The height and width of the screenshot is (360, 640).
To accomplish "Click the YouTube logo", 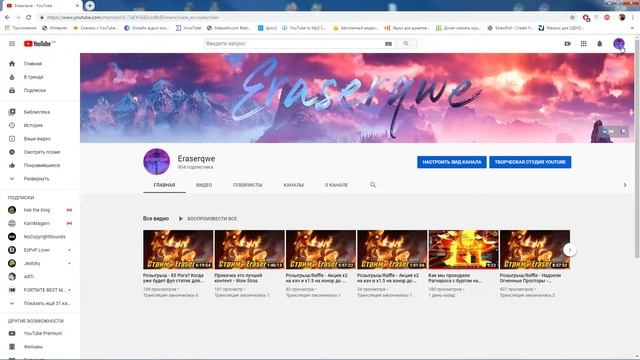I will [x=39, y=44].
